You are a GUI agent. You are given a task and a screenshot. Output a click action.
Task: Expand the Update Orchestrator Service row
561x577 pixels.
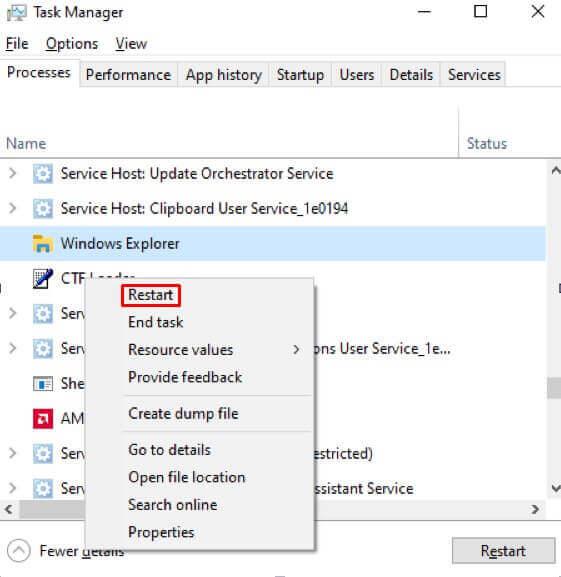point(13,173)
